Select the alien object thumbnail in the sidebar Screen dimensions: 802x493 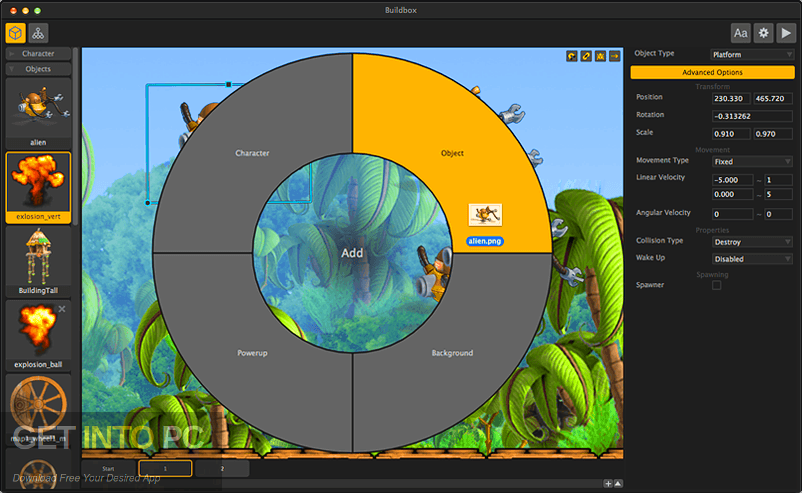point(38,113)
